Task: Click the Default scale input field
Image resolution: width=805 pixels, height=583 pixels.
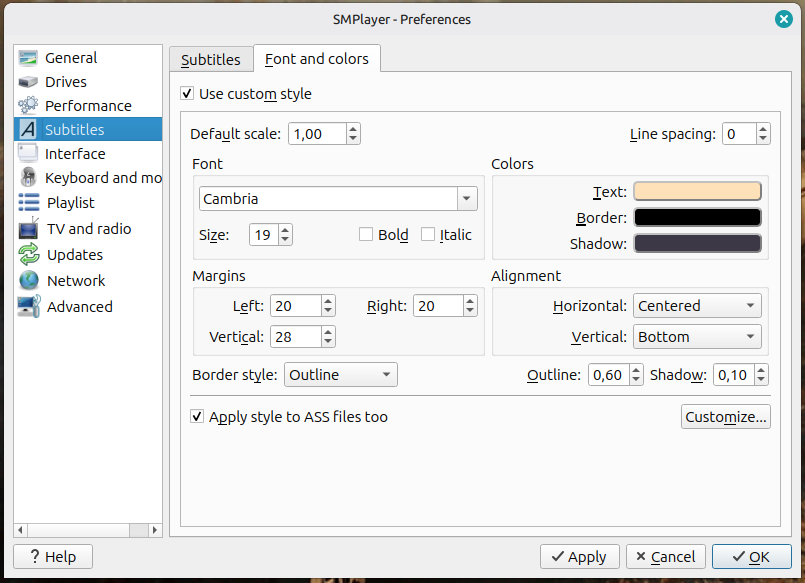Action: click(317, 134)
